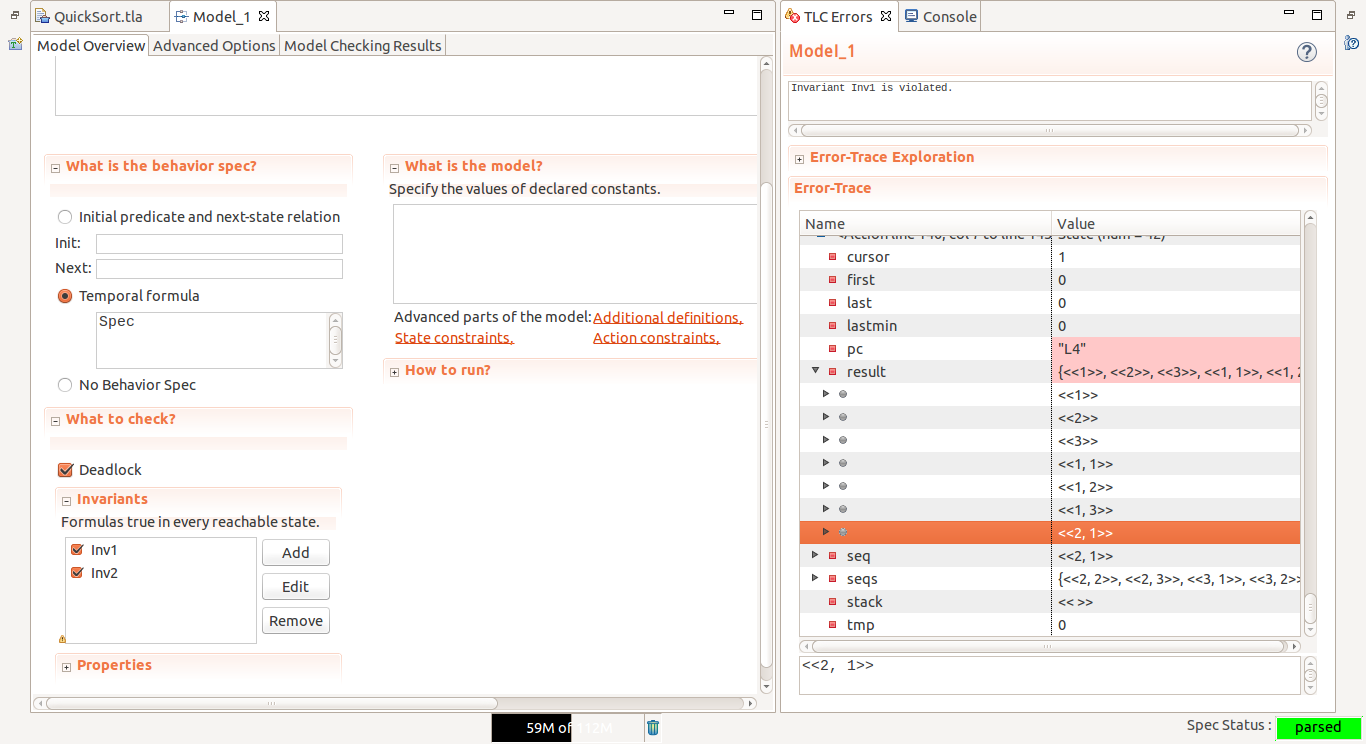Expand the 'How to run?' section
Viewport: 1366px width, 744px height.
point(395,372)
